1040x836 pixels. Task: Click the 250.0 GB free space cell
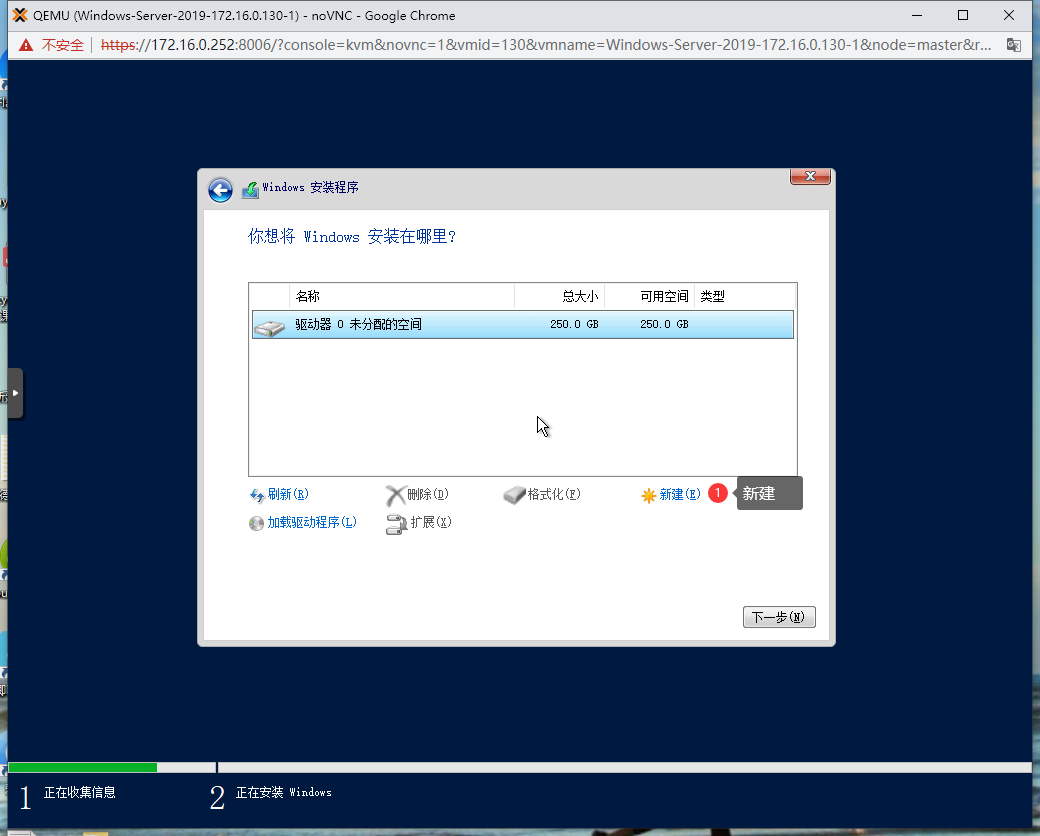point(664,324)
